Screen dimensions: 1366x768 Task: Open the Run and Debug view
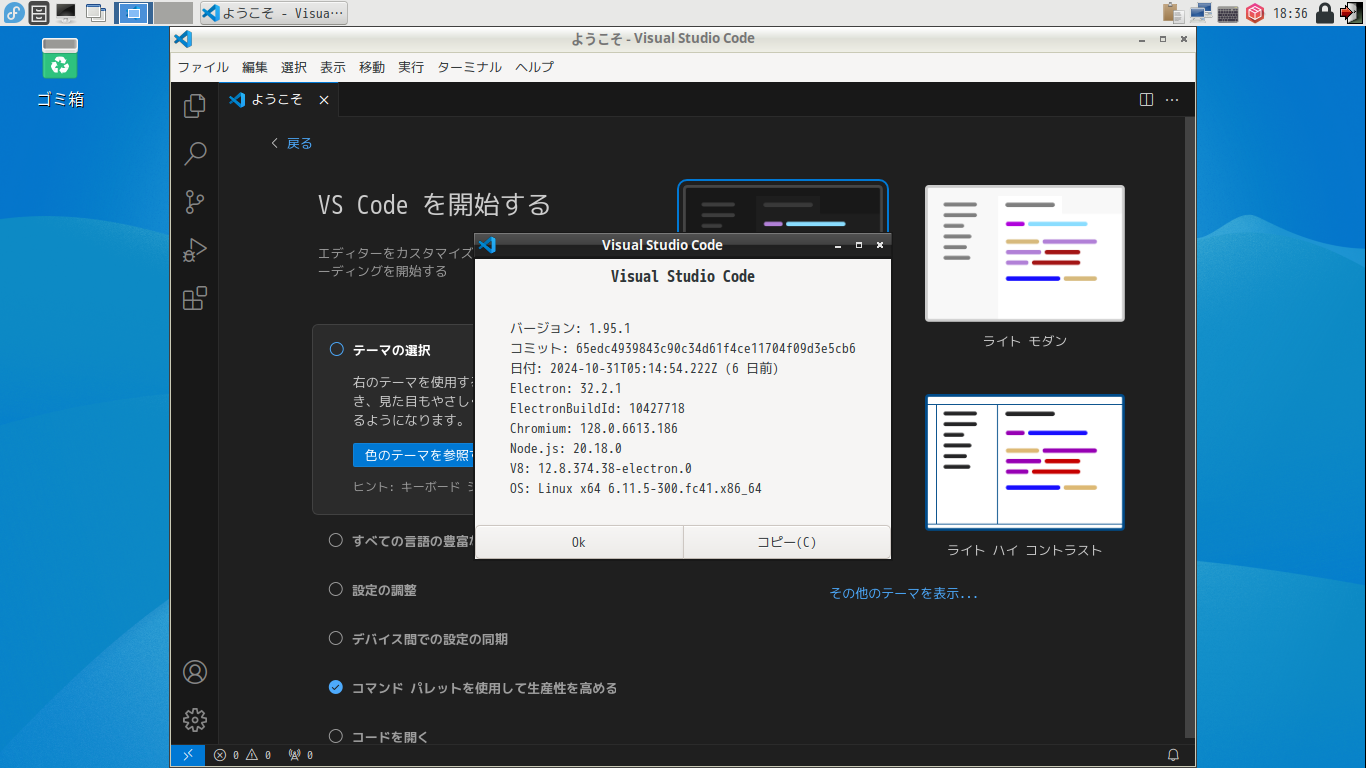pos(195,250)
